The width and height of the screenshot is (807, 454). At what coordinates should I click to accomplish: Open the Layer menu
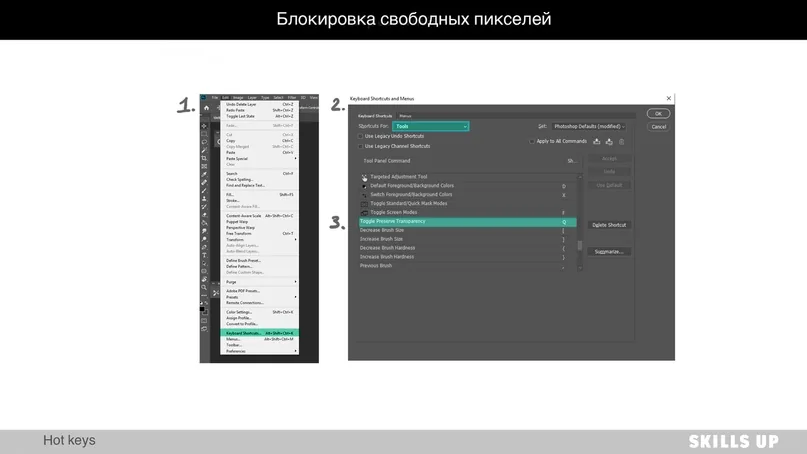[252, 97]
